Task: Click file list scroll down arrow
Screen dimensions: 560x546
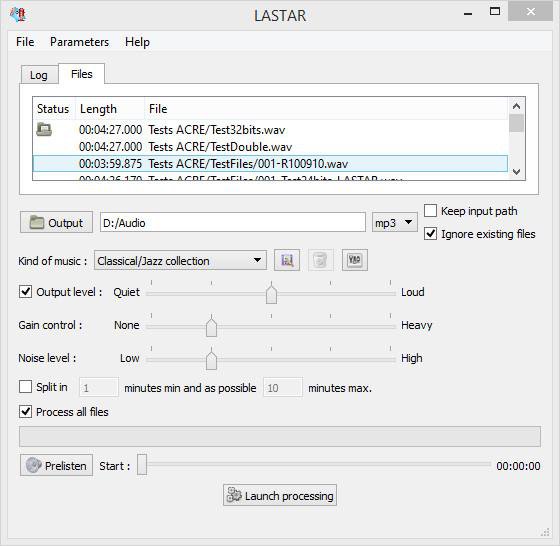Action: pos(516,172)
